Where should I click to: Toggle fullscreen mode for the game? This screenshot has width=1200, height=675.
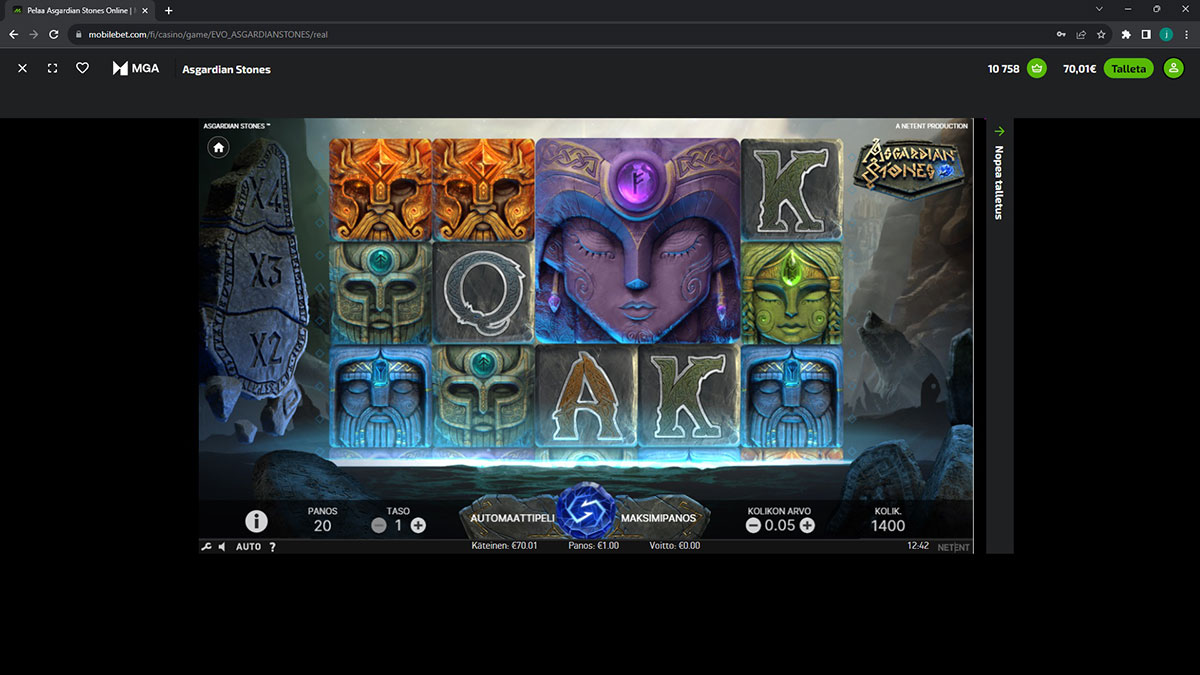[x=53, y=69]
